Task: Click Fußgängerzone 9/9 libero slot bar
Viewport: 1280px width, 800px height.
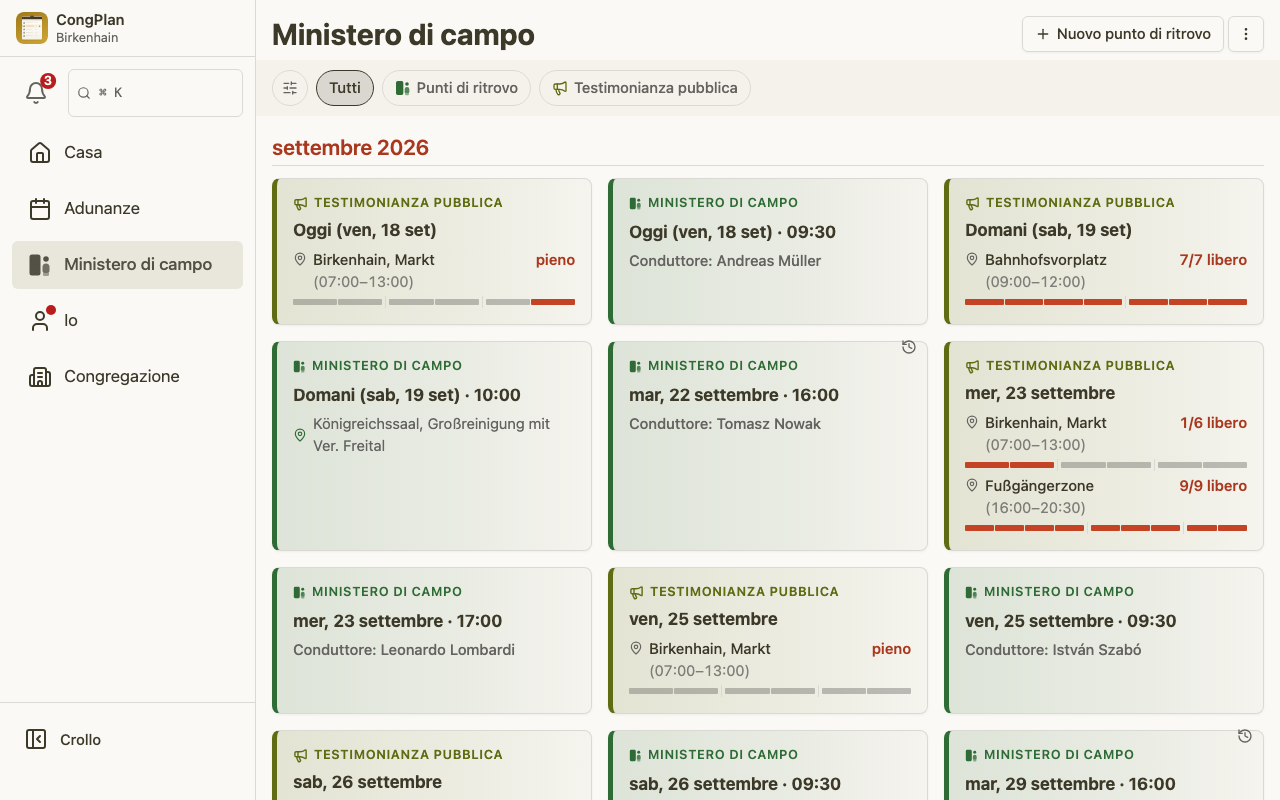Action: tap(1106, 527)
